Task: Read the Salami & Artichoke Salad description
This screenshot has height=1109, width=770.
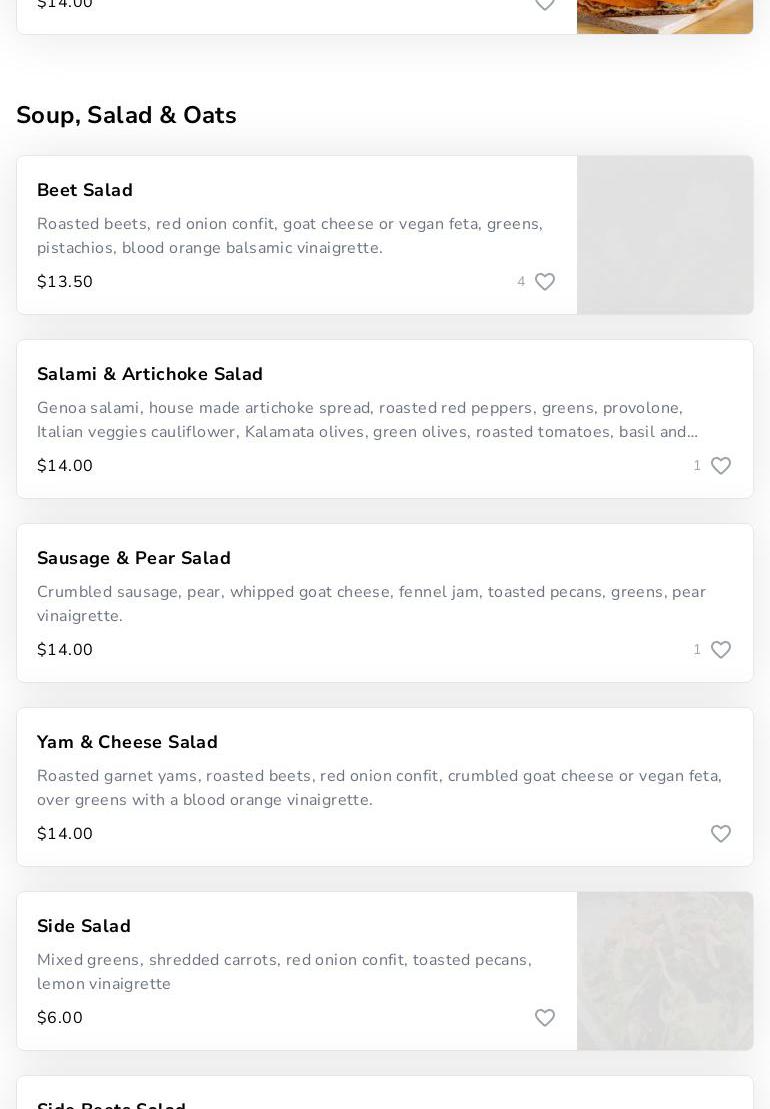Action: pyautogui.click(x=367, y=420)
